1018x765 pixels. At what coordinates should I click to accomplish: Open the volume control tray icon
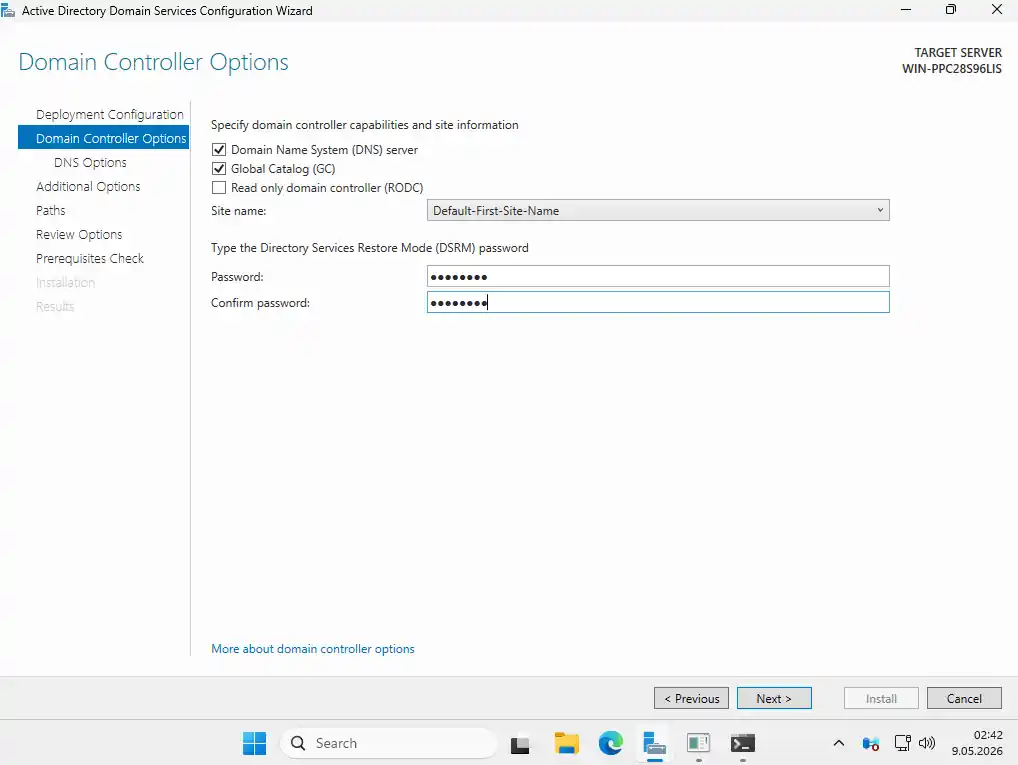927,743
